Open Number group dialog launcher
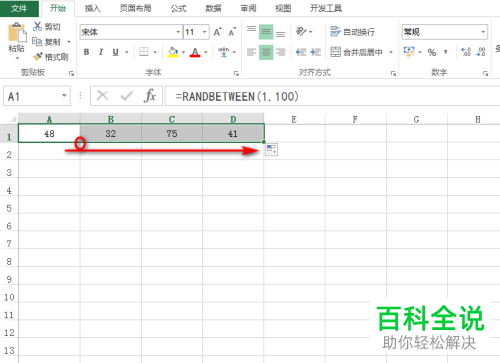The width and height of the screenshot is (500, 363). 485,73
